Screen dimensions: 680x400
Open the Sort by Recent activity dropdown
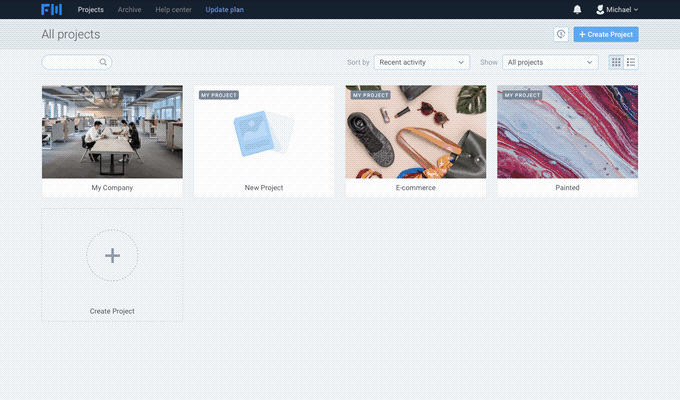click(x=422, y=62)
